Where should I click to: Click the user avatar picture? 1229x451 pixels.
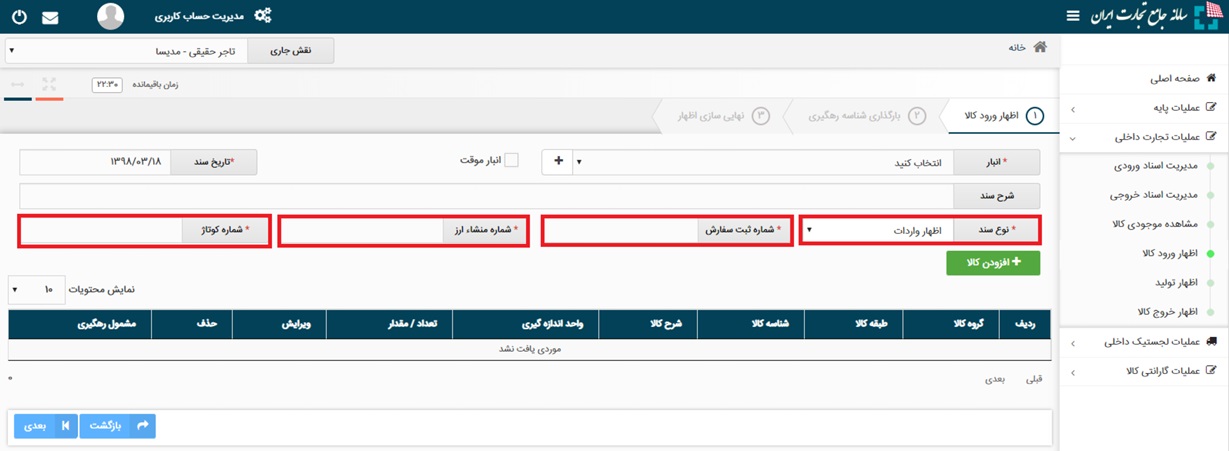(x=111, y=16)
